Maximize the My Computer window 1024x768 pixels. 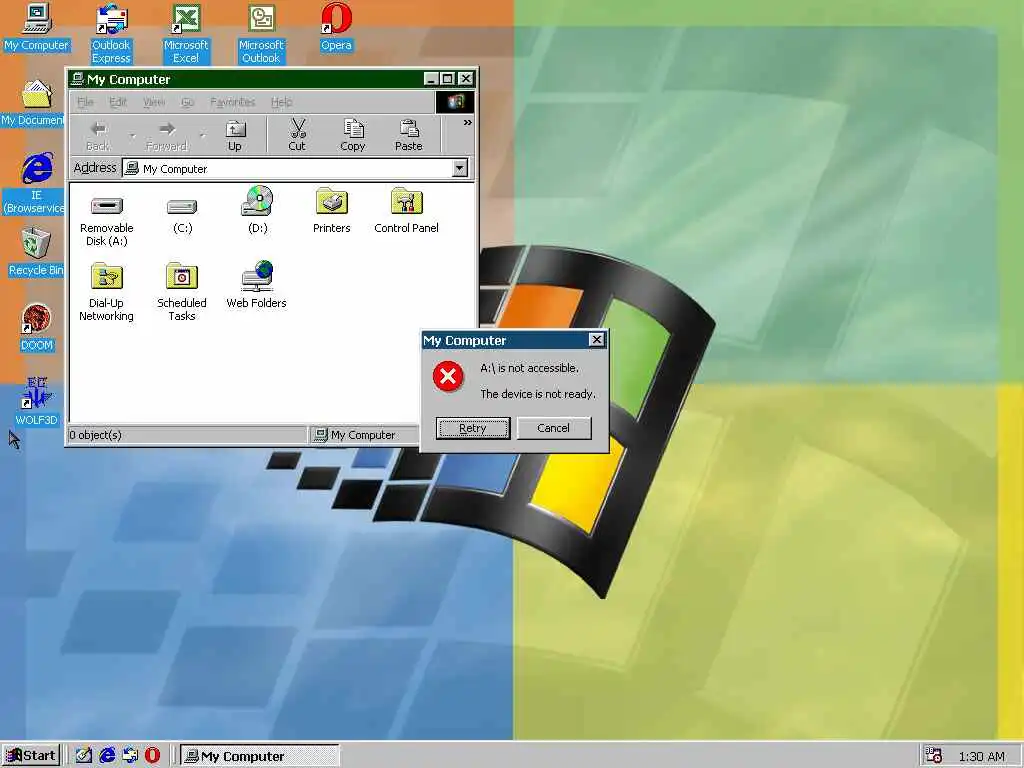pos(447,79)
